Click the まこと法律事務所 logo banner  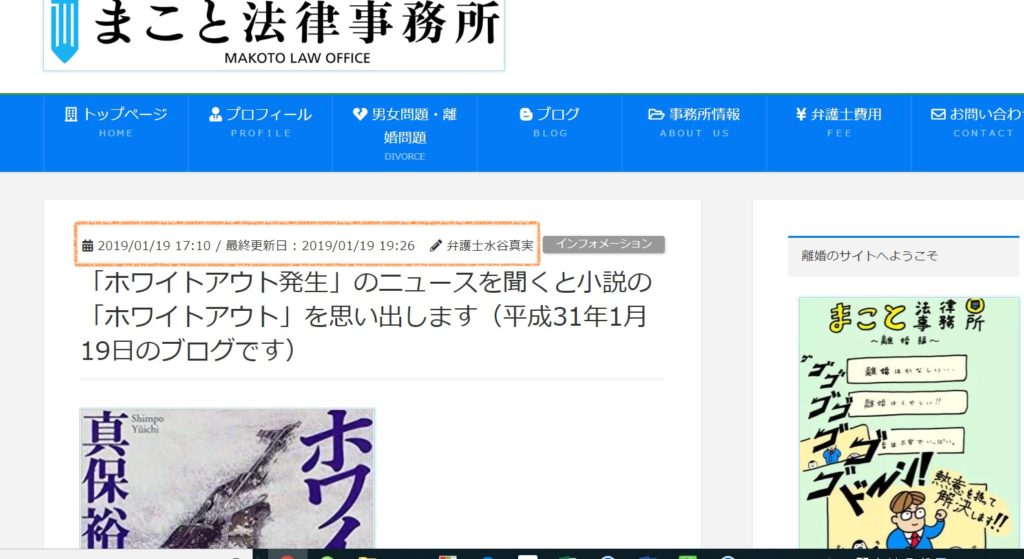[274, 34]
